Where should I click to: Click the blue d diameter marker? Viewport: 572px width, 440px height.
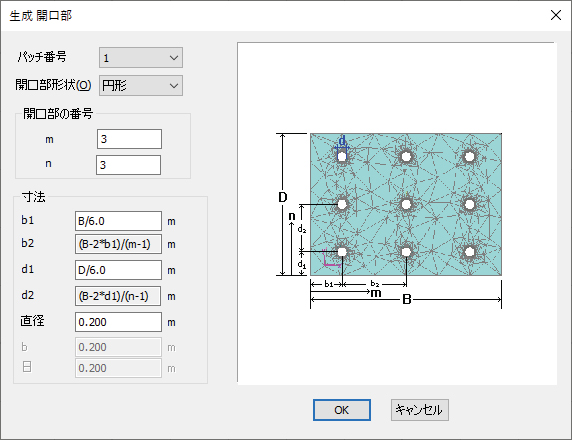pos(342,142)
